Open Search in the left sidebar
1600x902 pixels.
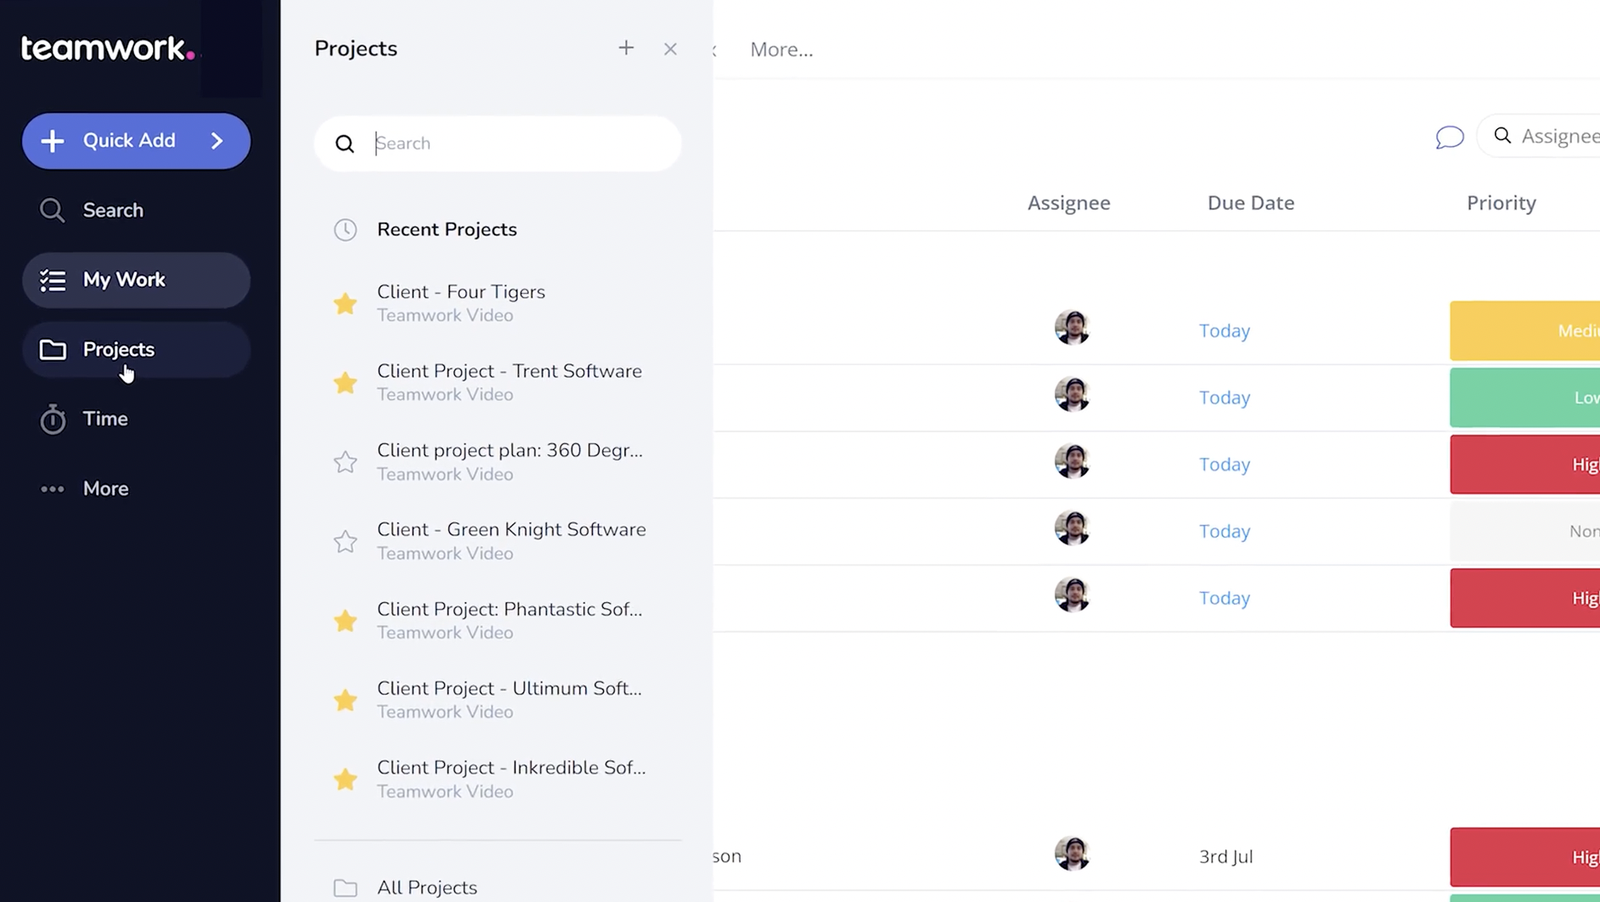(x=136, y=210)
